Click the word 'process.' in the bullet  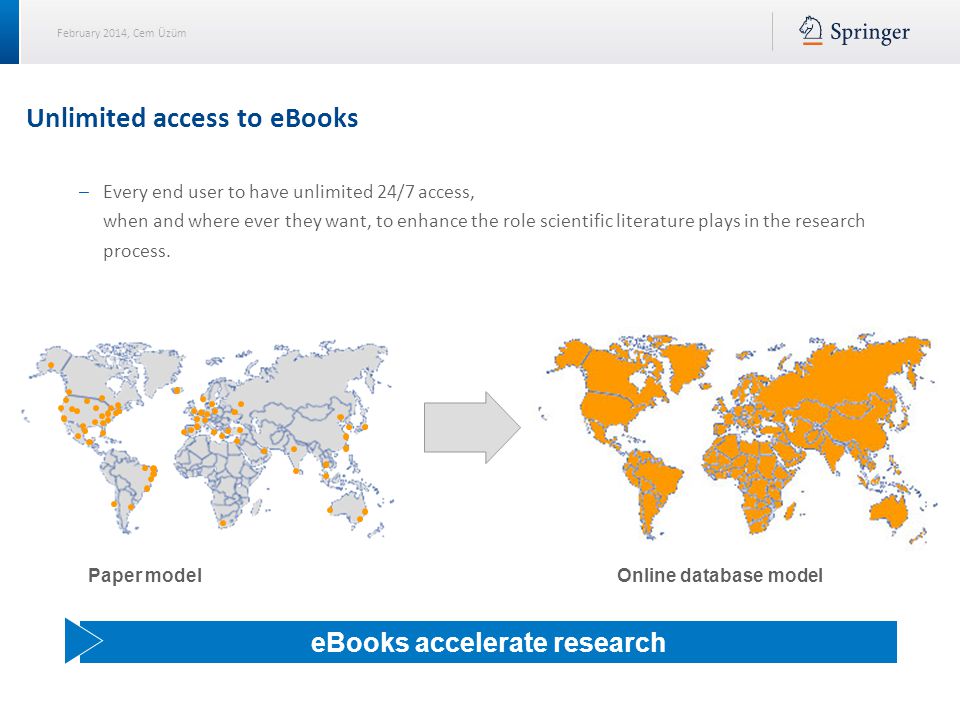coord(137,251)
